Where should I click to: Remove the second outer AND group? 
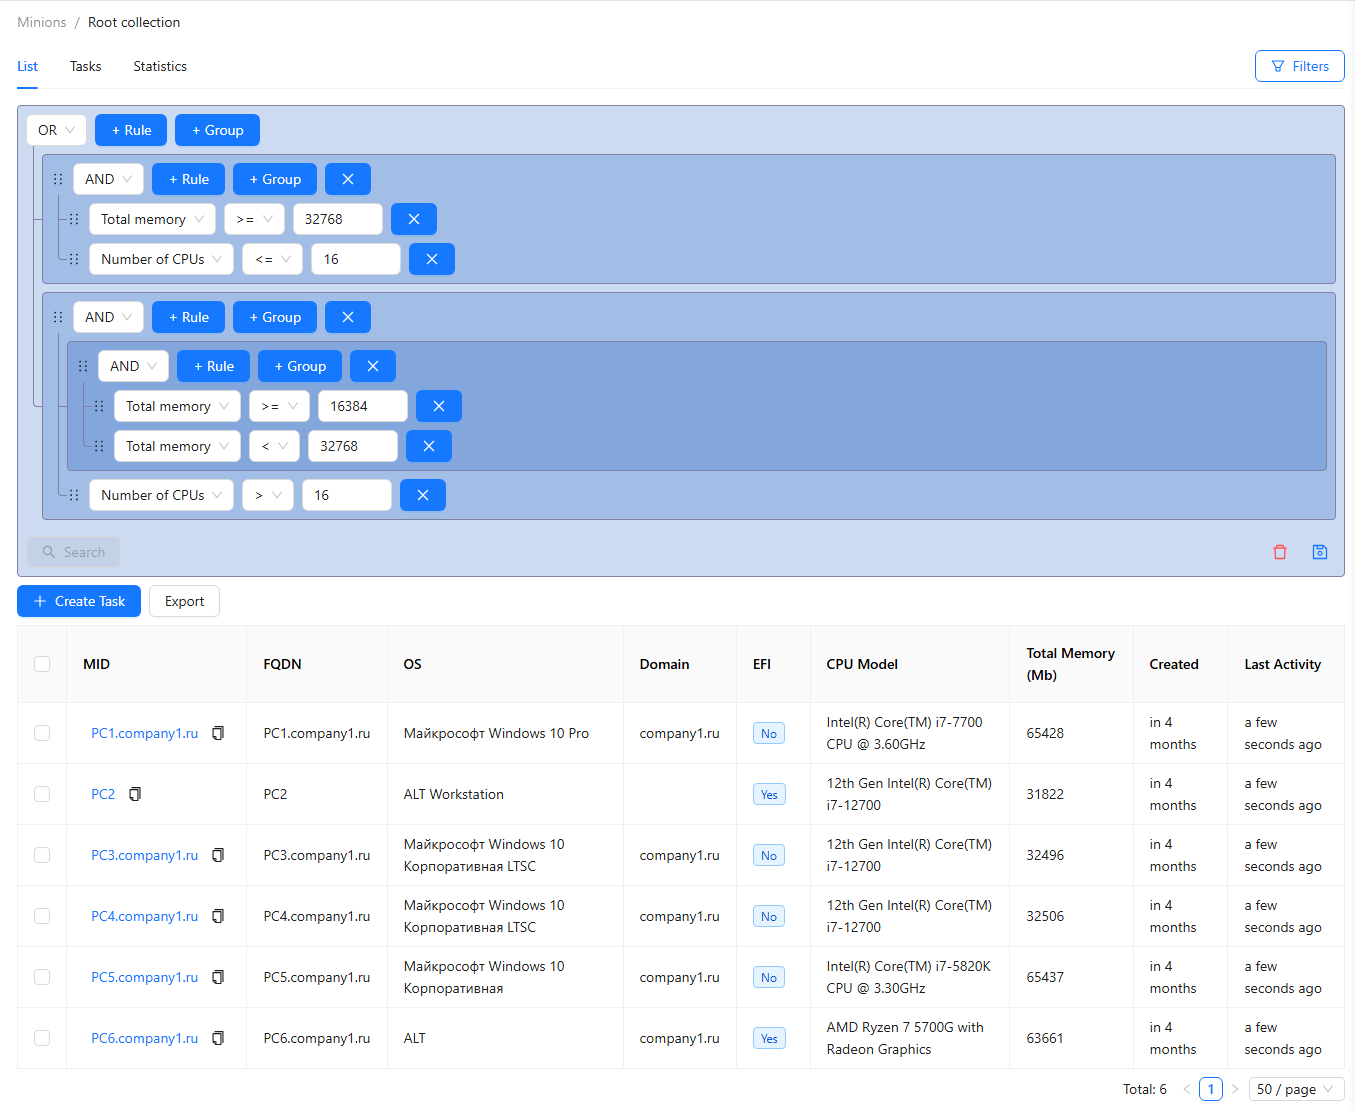pos(348,317)
